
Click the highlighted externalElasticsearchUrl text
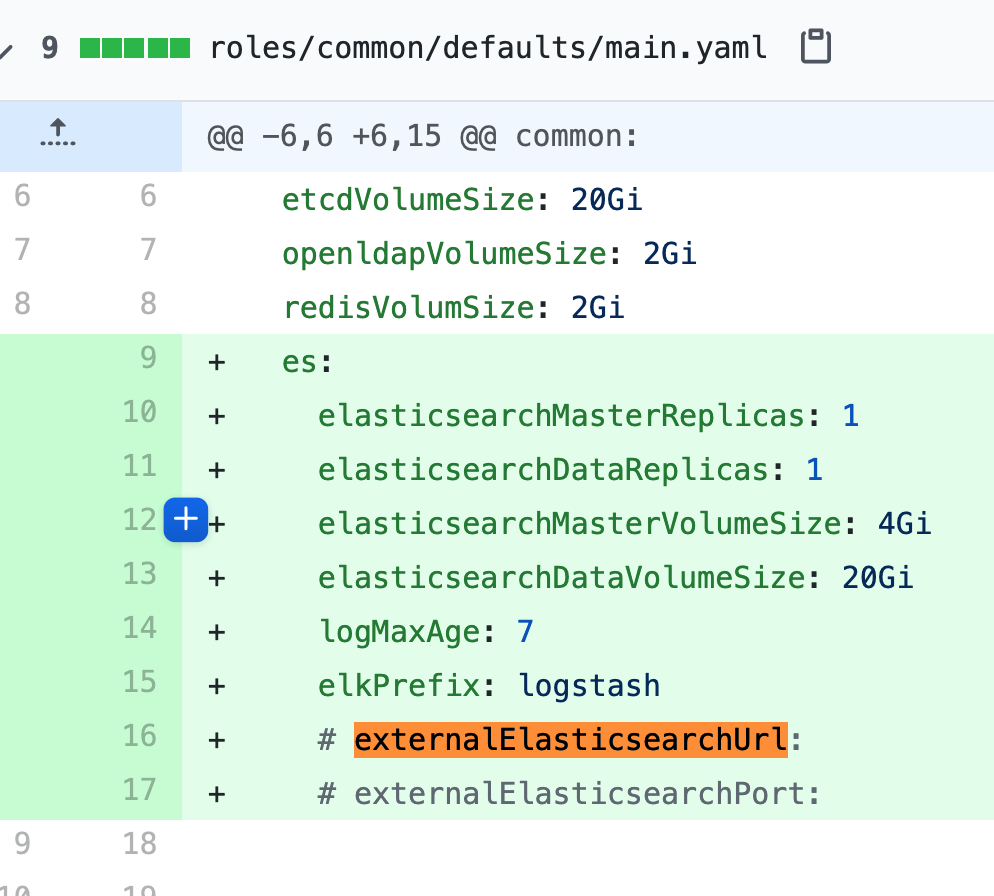[x=570, y=739]
